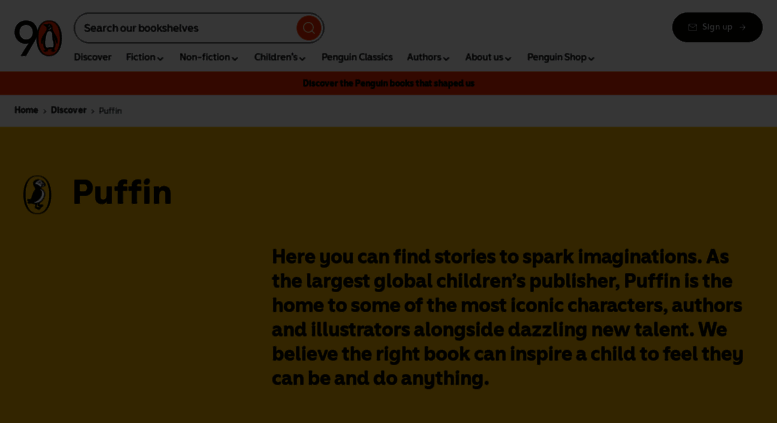The height and width of the screenshot is (423, 777).
Task: Click the Penguin 90 logo
Action: 38,38
